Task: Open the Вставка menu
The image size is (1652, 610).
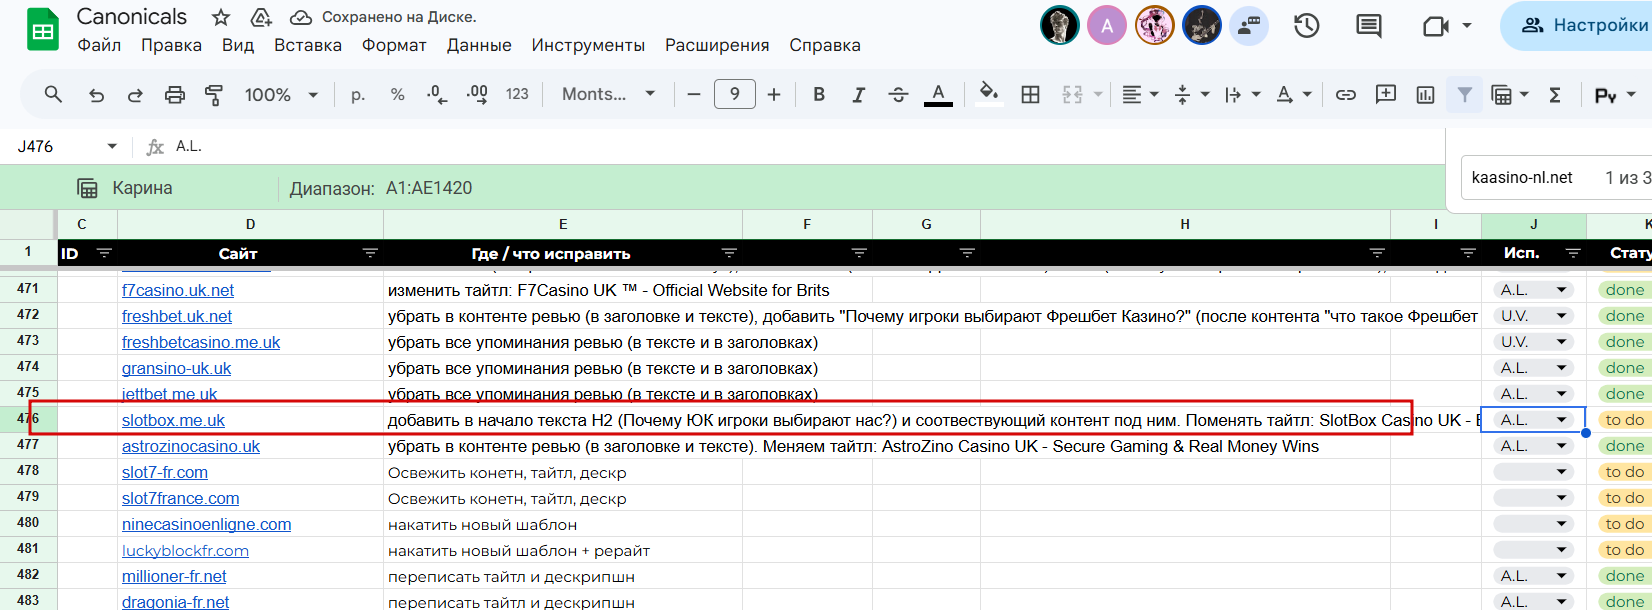Action: pos(308,45)
